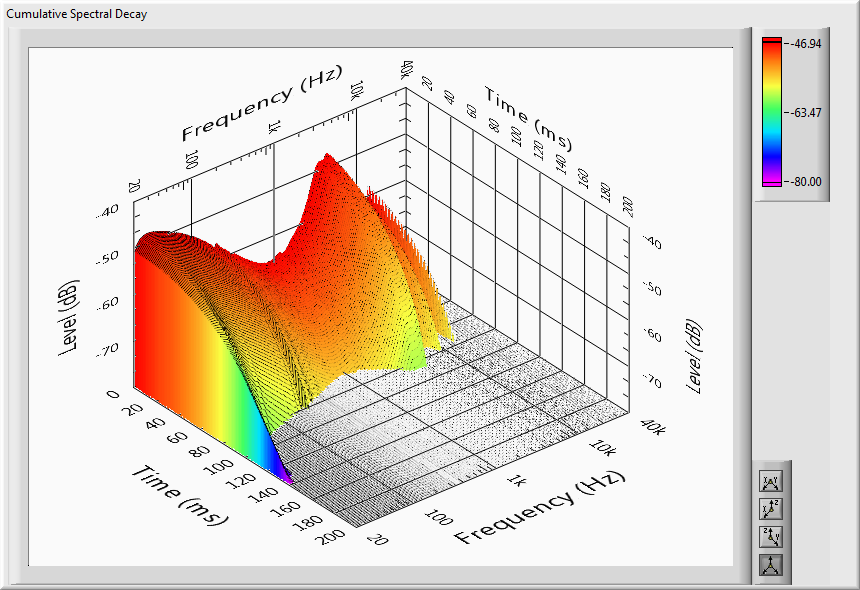This screenshot has height=590, width=860.
Task: Click the Cumulative Spectral Decay title label
Action: [x=77, y=14]
